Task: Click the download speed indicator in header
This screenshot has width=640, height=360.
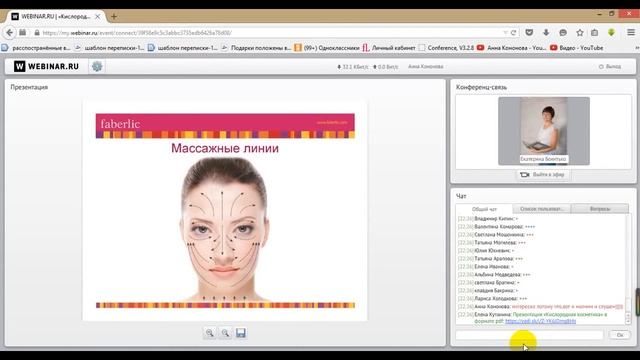Action: coord(353,67)
